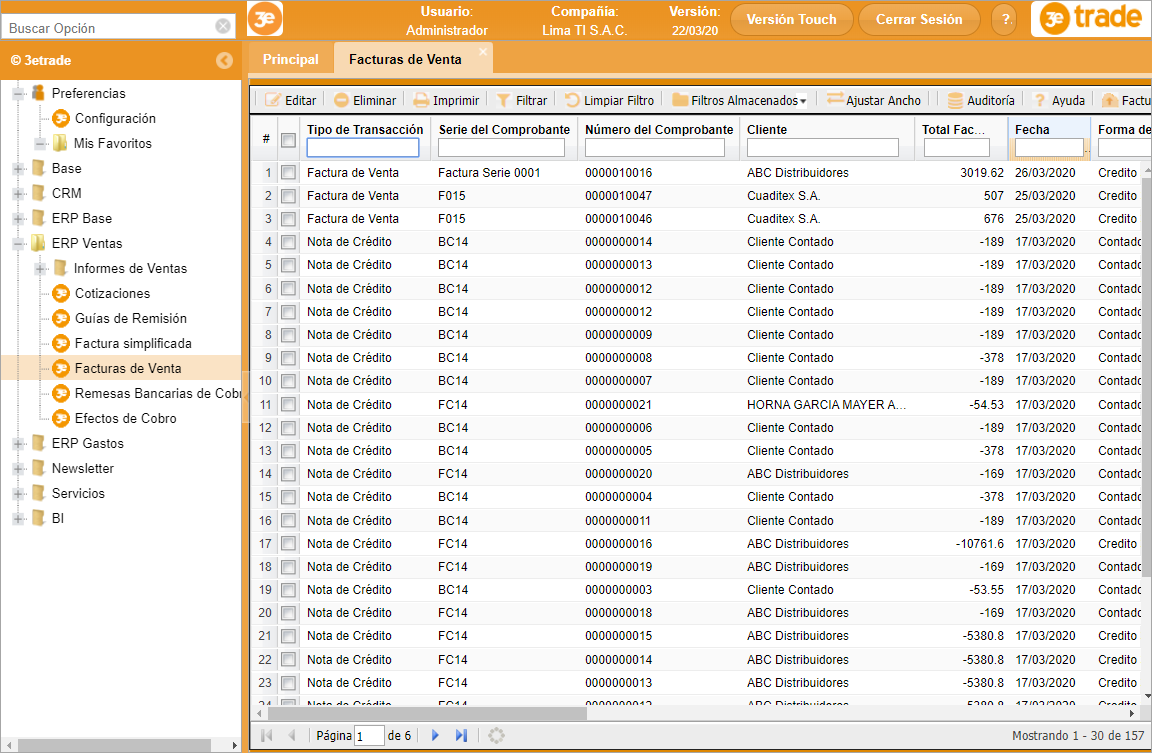Check the box for row 1
Image resolution: width=1152 pixels, height=753 pixels.
point(288,173)
